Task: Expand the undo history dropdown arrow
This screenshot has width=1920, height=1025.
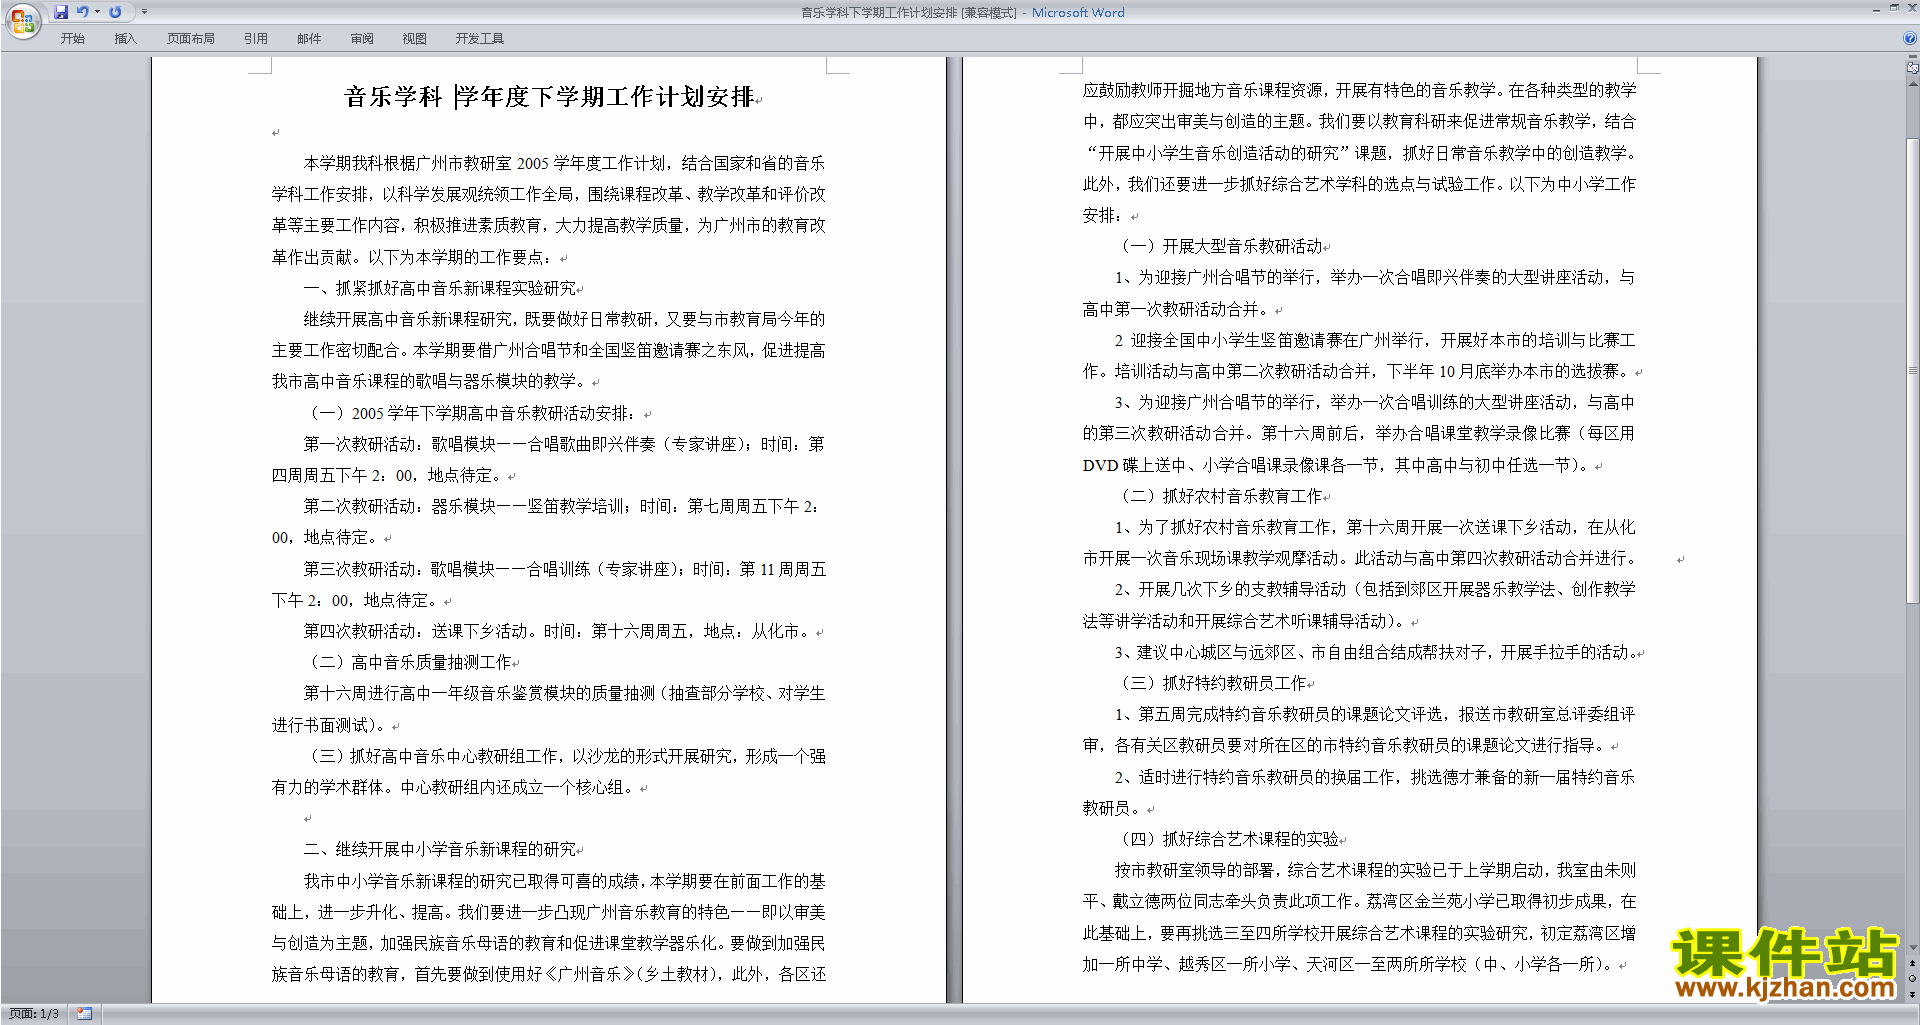Action: click(x=97, y=12)
